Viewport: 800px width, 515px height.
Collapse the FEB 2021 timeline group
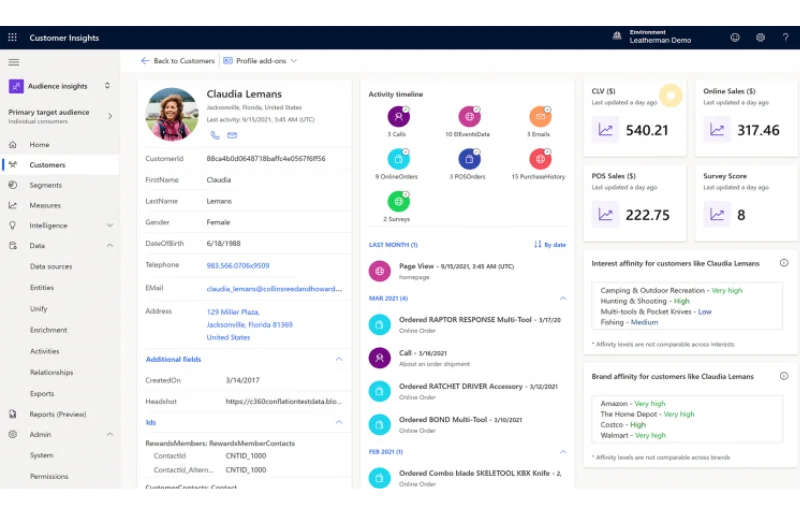pyautogui.click(x=563, y=452)
